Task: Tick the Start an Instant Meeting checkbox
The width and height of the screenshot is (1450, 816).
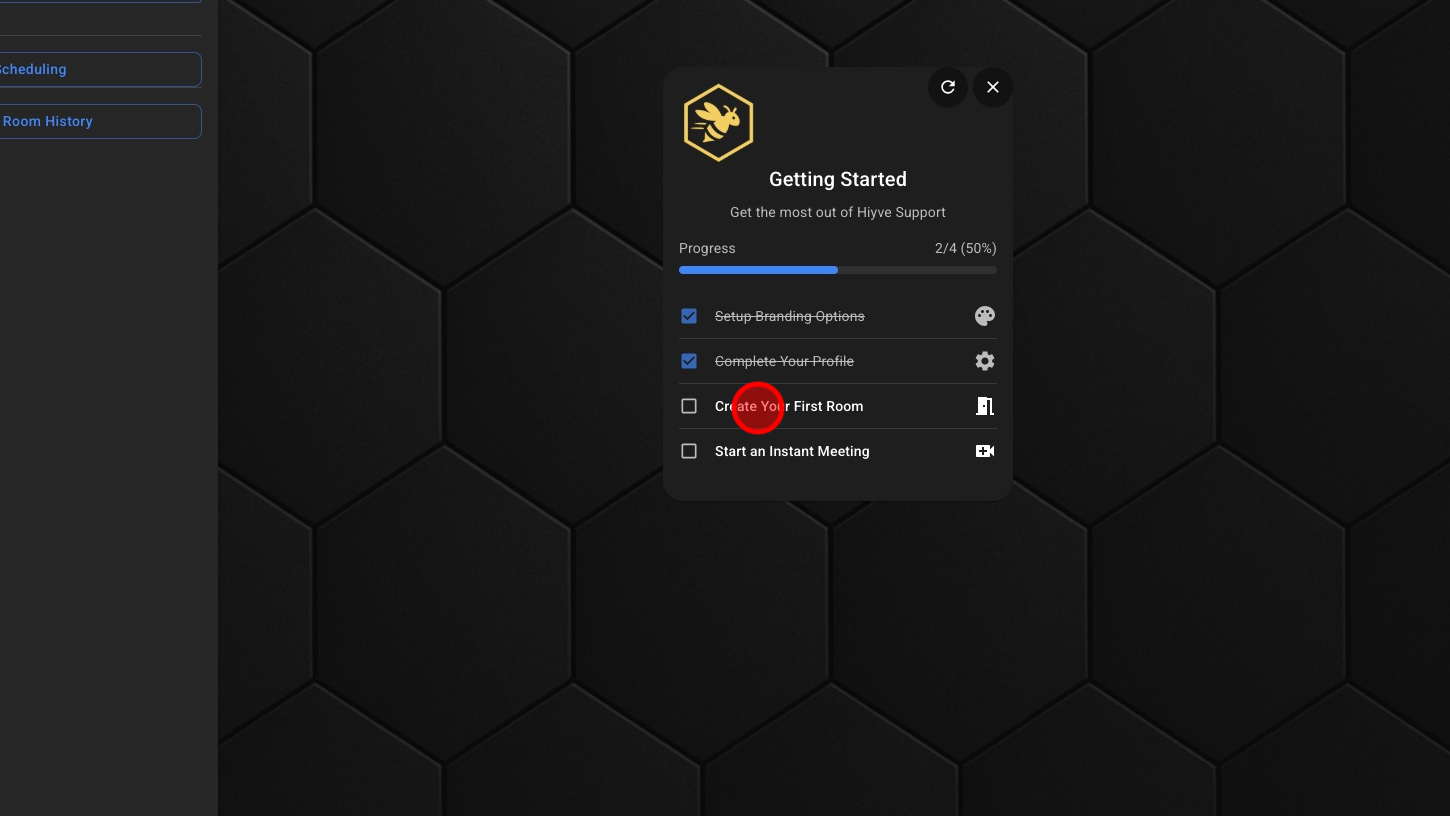Action: point(689,451)
